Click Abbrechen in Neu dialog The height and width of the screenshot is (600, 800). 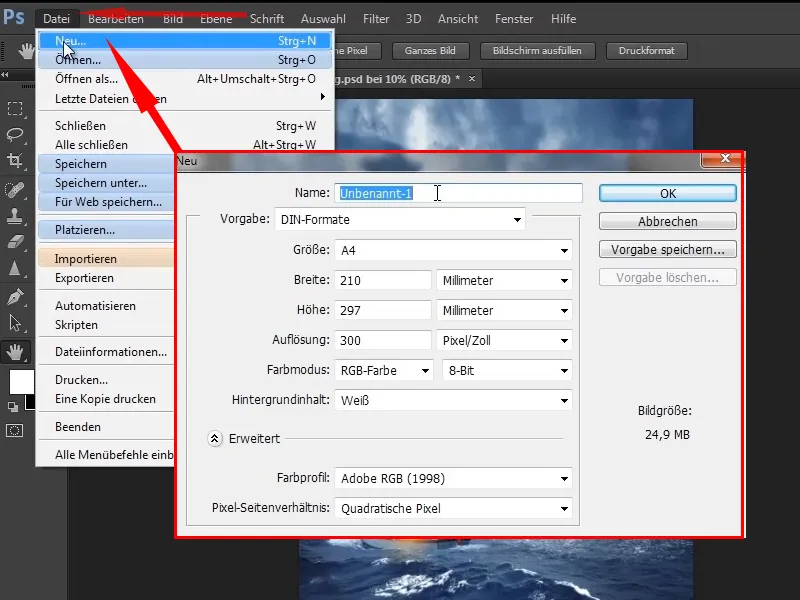click(668, 221)
